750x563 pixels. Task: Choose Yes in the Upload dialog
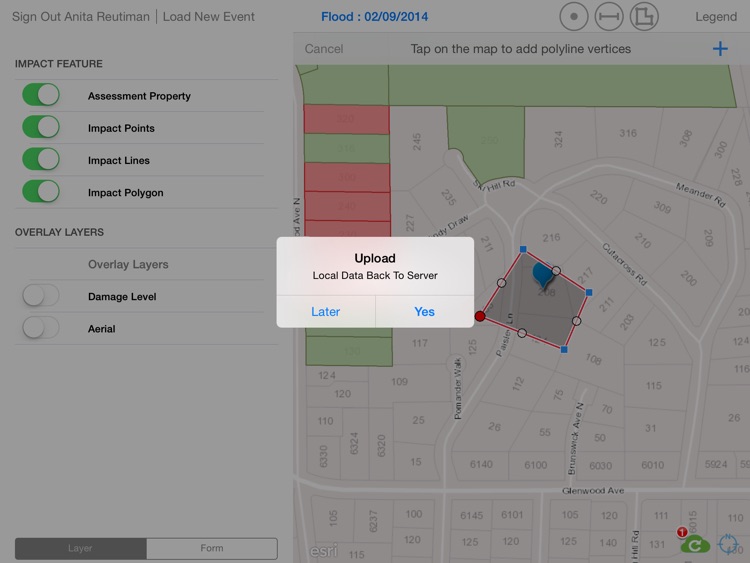425,312
